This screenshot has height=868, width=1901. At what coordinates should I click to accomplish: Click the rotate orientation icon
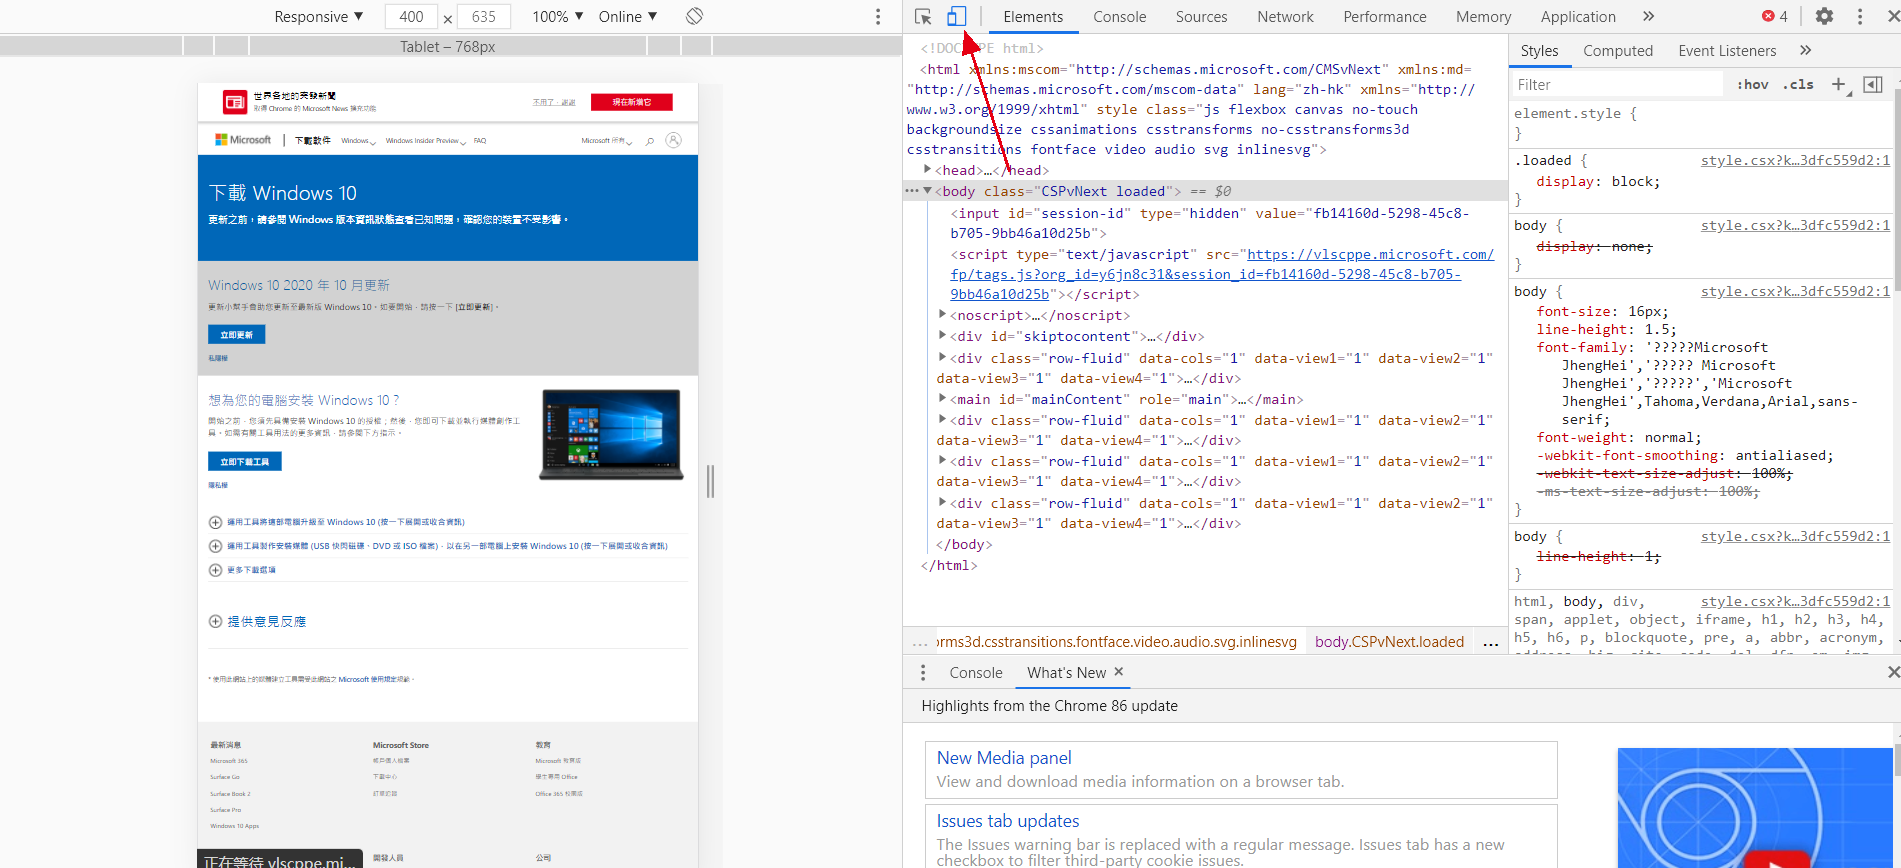[x=695, y=16]
